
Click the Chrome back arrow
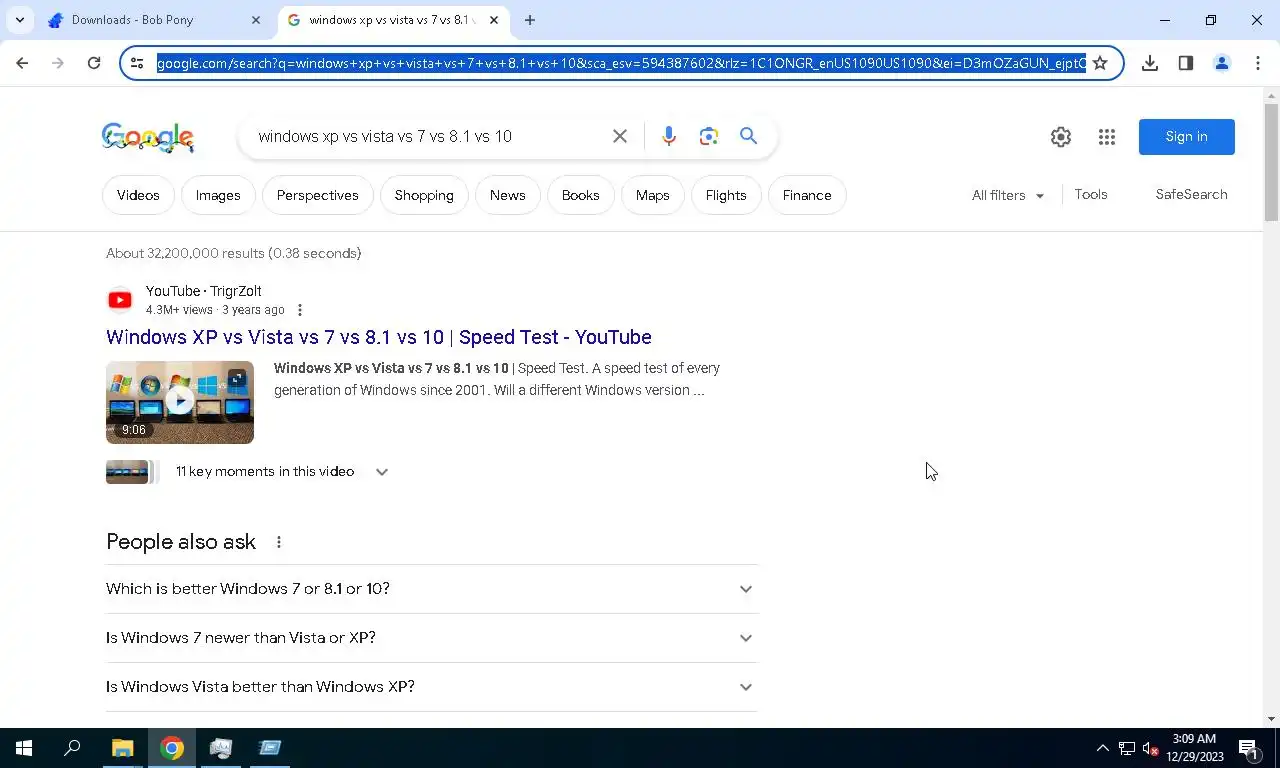pos(22,63)
